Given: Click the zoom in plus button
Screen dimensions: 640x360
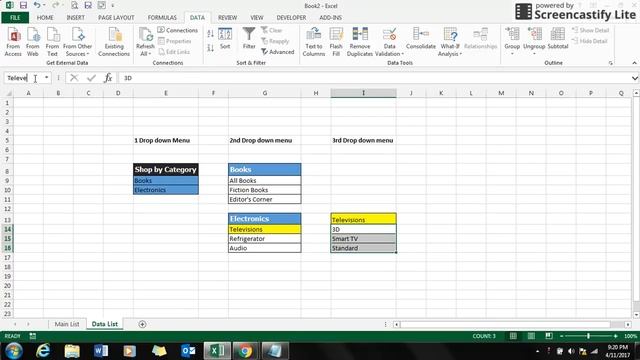Looking at the screenshot, I should coord(616,336).
